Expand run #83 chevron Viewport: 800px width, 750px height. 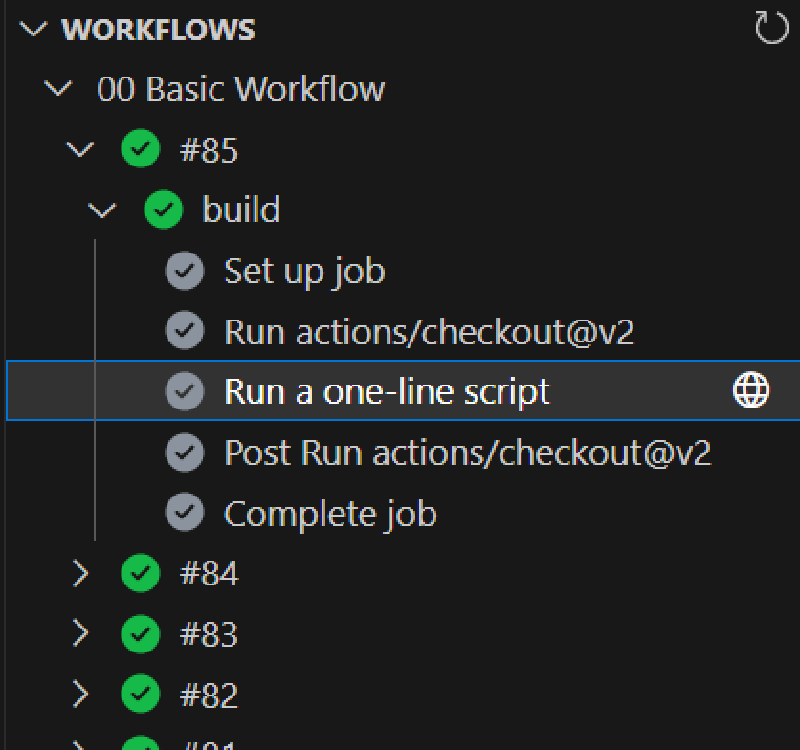80,634
